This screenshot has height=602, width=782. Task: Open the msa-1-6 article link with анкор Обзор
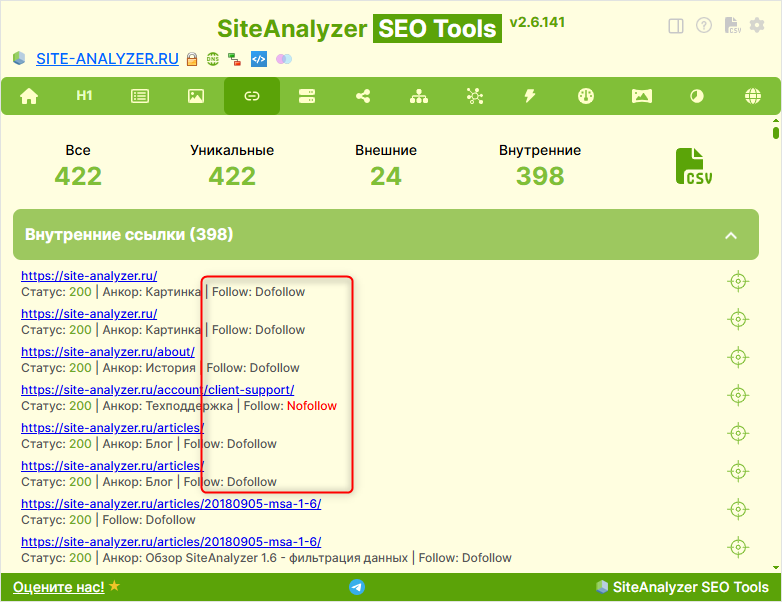pos(171,541)
